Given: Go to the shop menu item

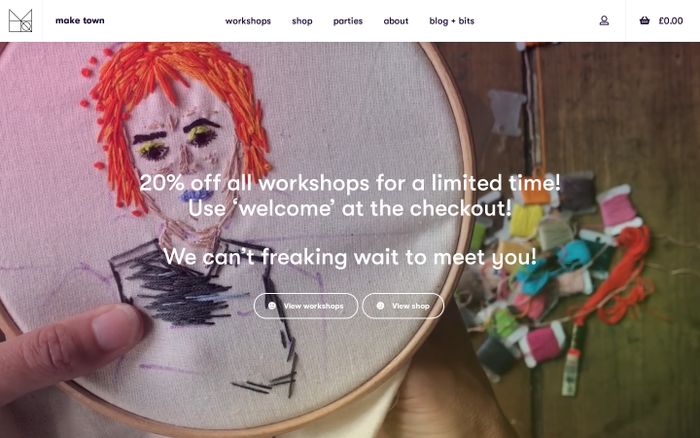Looking at the screenshot, I should click(302, 21).
